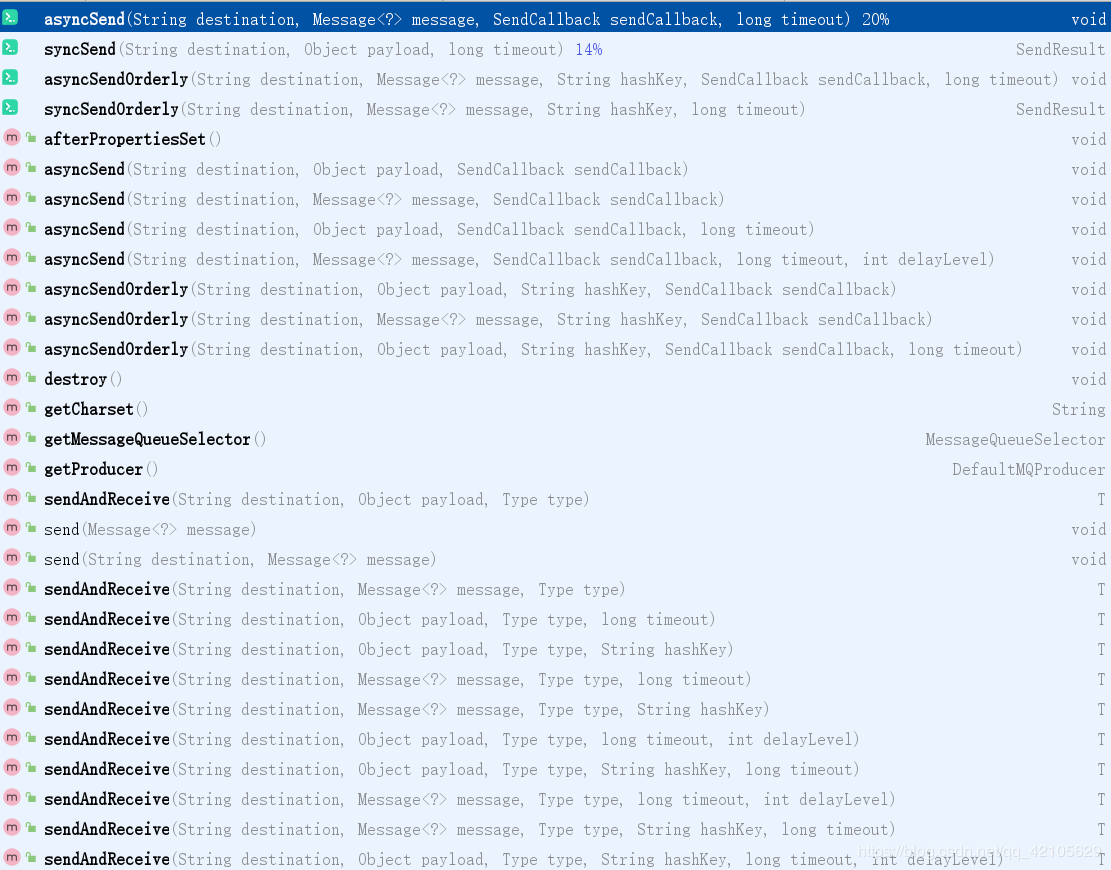Image resolution: width=1111 pixels, height=870 pixels.
Task: Click the method icon next to destroy()
Action: click(12, 379)
